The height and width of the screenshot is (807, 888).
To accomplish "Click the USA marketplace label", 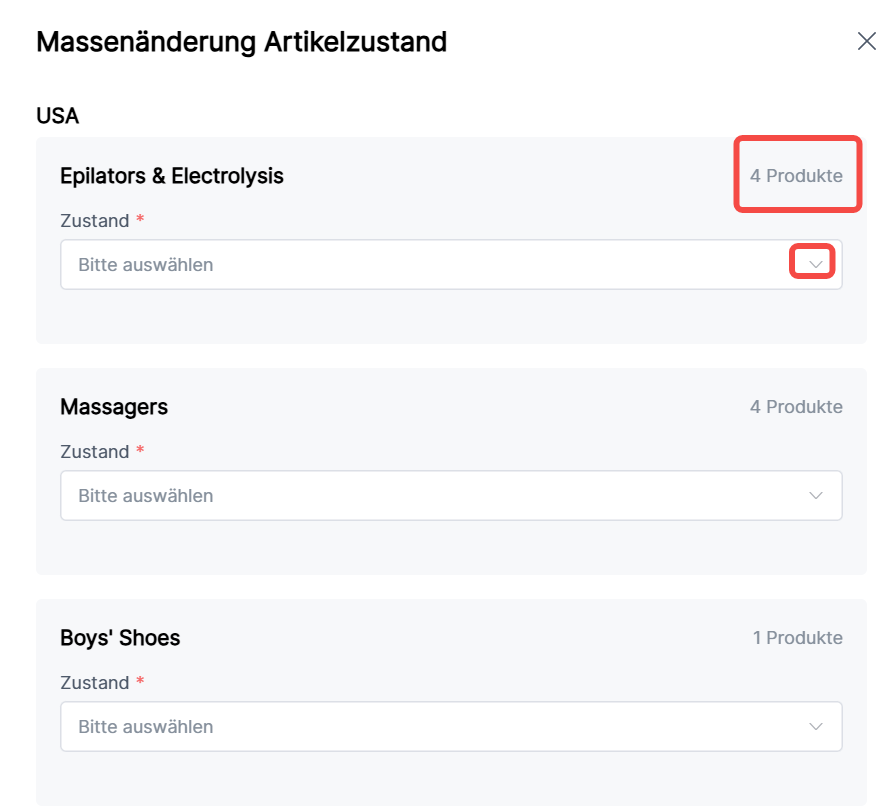I will [58, 116].
